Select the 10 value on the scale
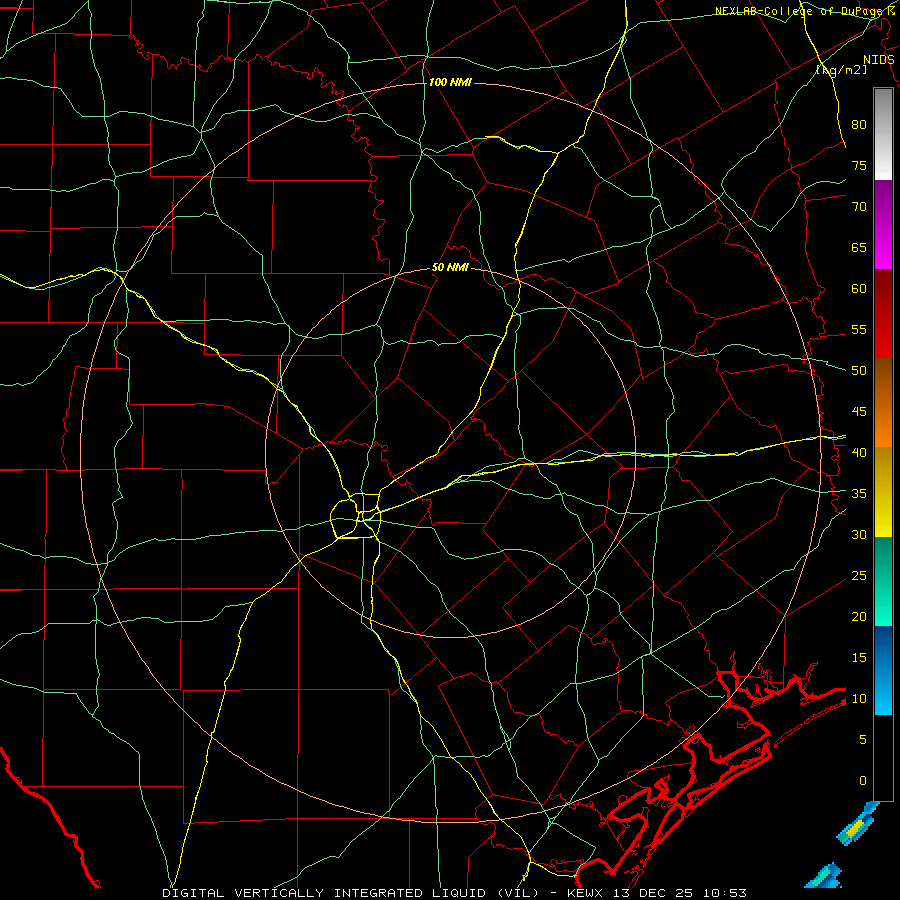This screenshot has height=900, width=900. (x=859, y=699)
